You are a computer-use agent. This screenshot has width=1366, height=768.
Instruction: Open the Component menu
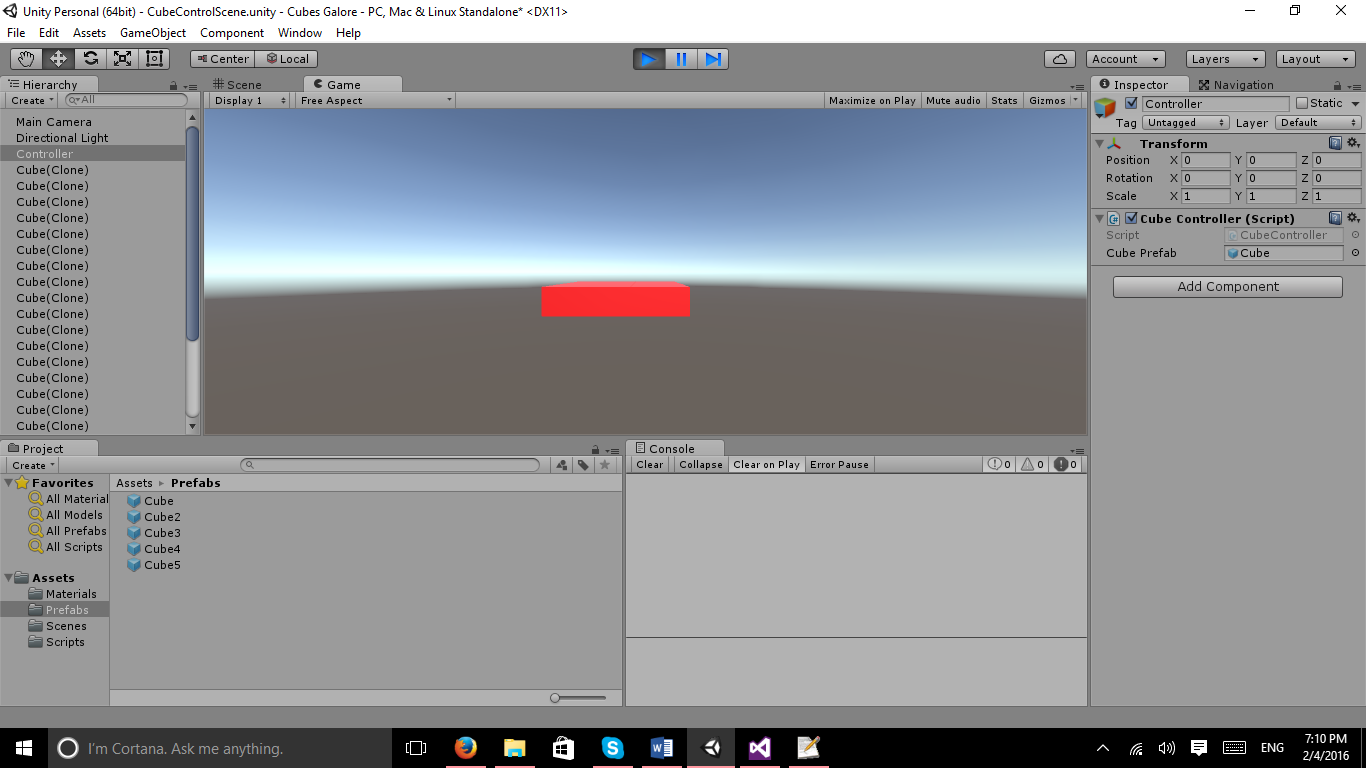click(x=232, y=33)
